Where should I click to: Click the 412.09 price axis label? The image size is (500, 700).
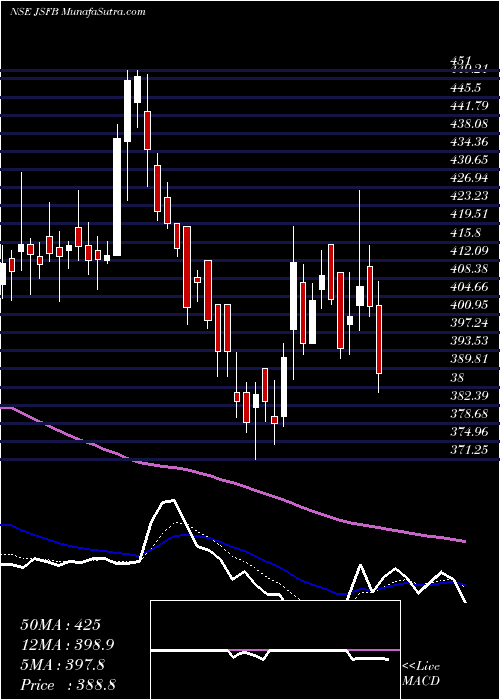[x=468, y=250]
